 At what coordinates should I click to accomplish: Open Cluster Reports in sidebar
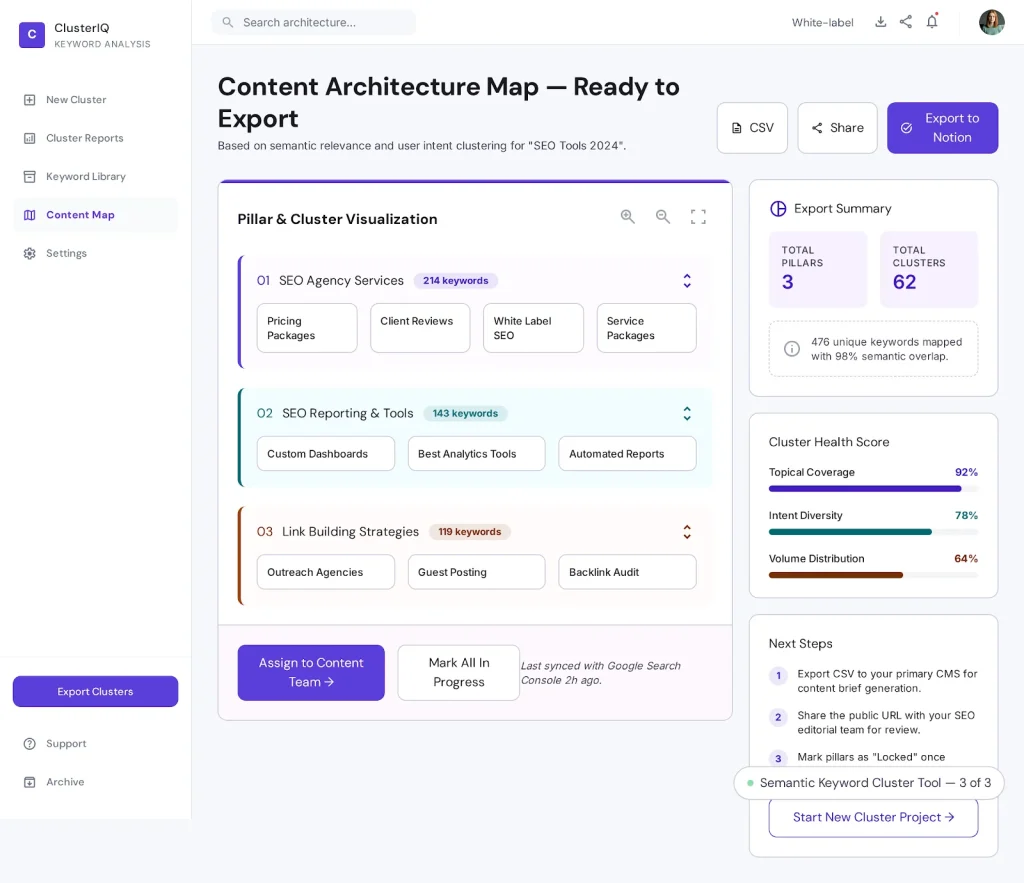click(x=95, y=138)
